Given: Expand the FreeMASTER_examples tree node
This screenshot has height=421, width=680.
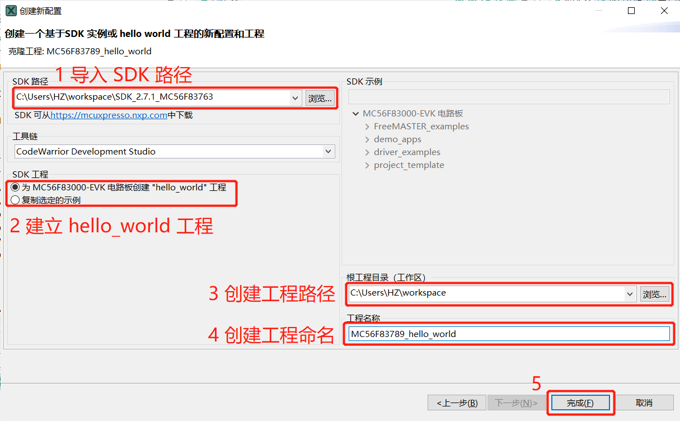Looking at the screenshot, I should 367,127.
